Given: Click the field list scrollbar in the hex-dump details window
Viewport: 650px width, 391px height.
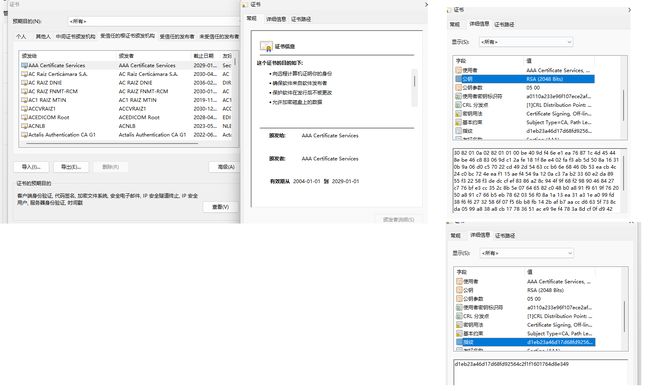Looking at the screenshot, I should tap(623, 97).
